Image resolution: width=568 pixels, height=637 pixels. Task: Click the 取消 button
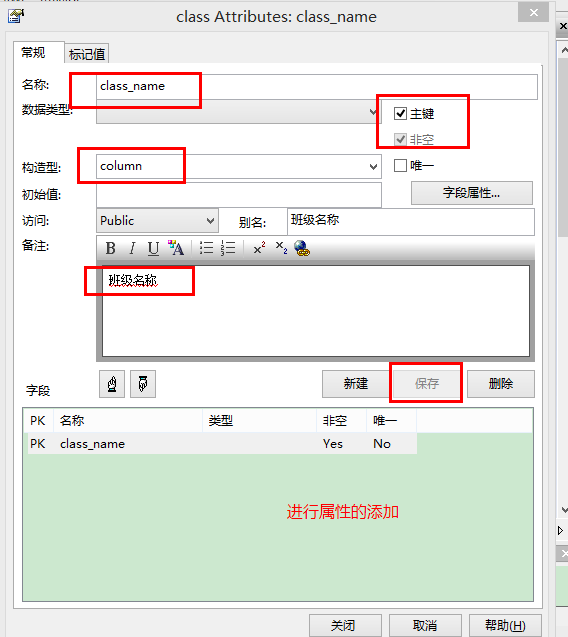point(425,625)
